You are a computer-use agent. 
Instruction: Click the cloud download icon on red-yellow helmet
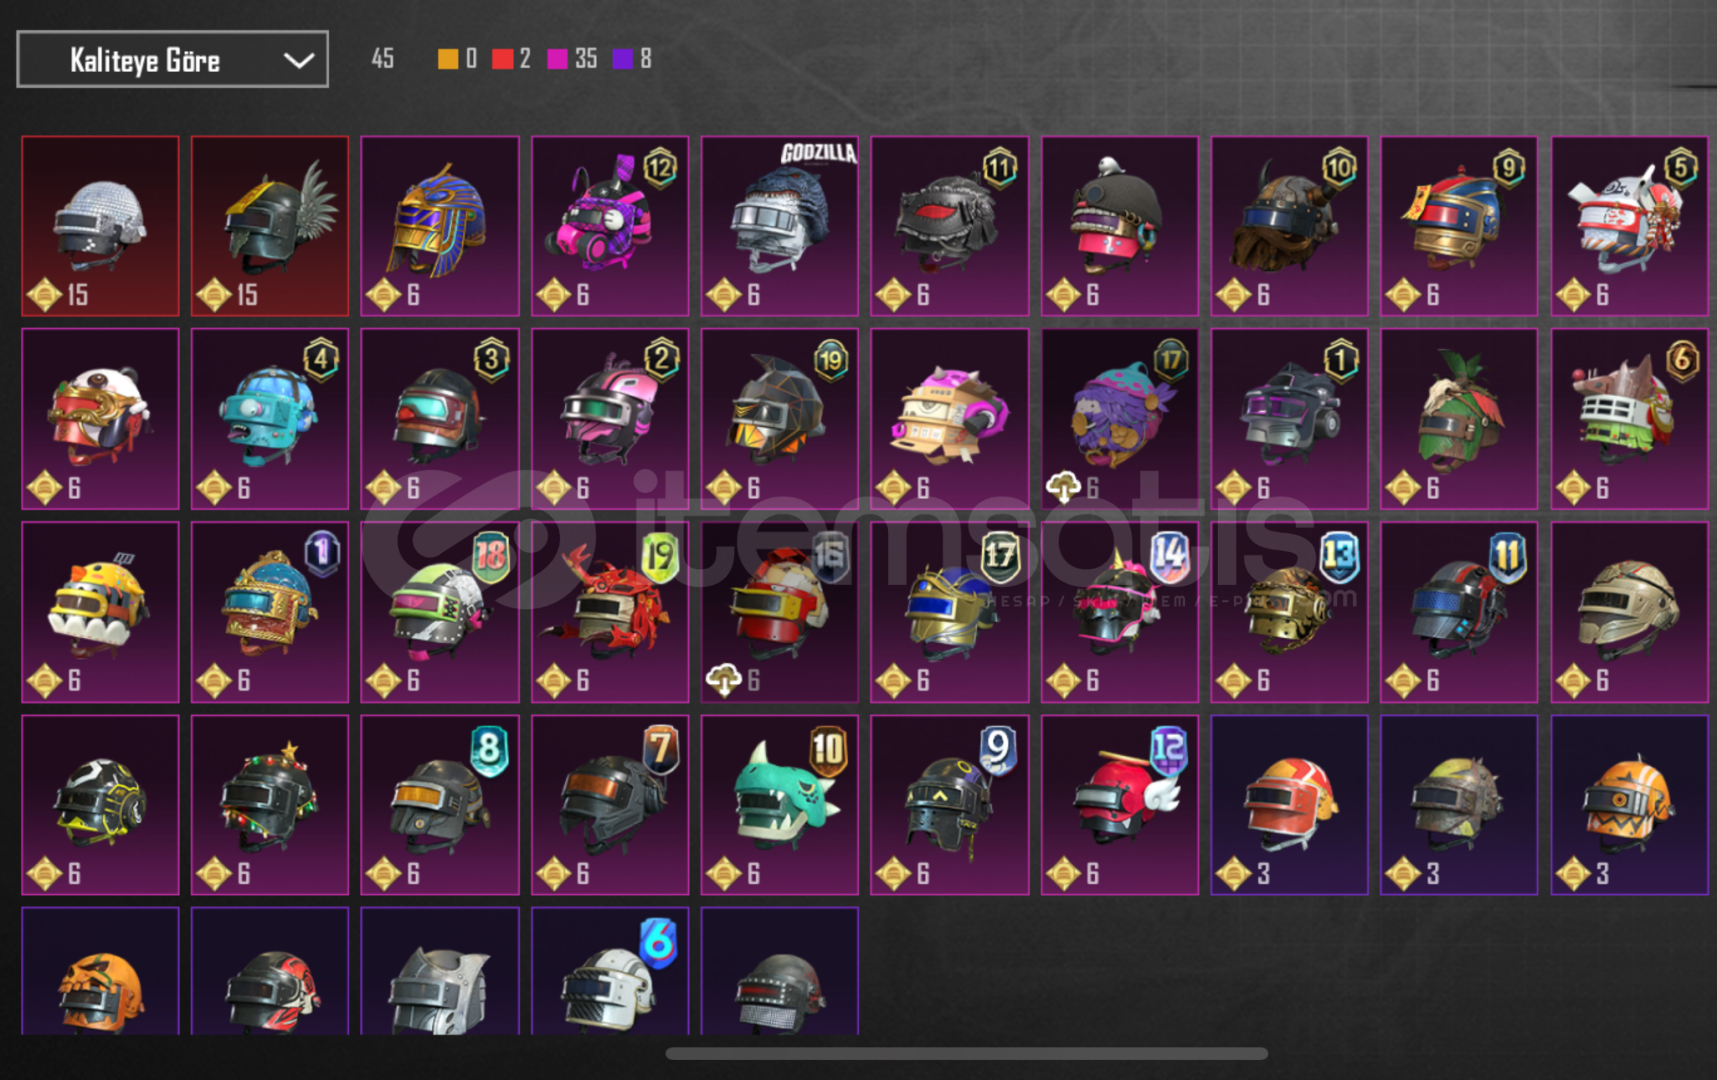[723, 680]
